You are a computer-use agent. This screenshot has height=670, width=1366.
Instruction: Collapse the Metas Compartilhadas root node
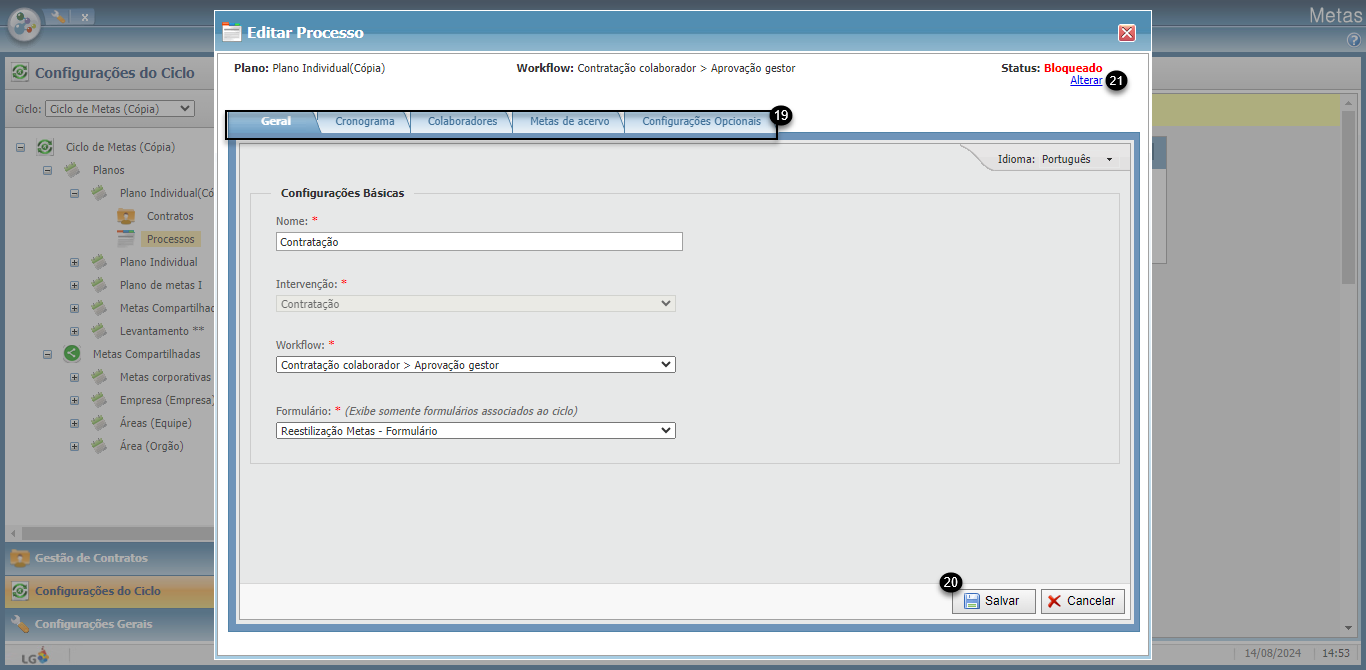pos(47,354)
